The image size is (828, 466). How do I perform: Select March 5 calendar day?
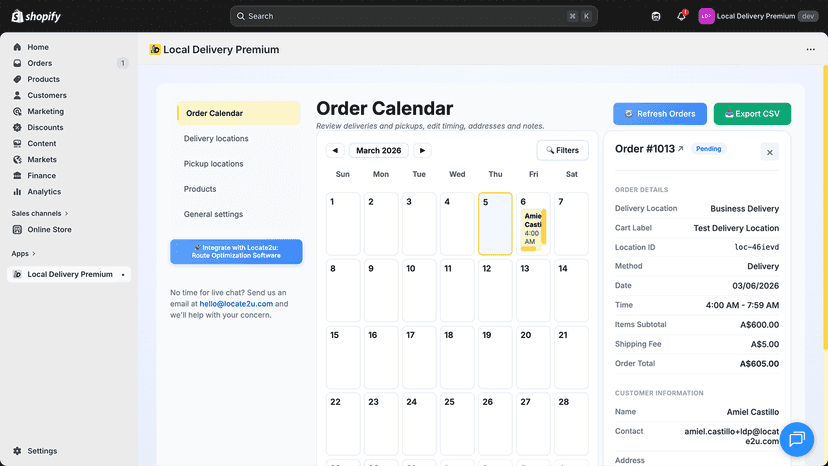(495, 224)
